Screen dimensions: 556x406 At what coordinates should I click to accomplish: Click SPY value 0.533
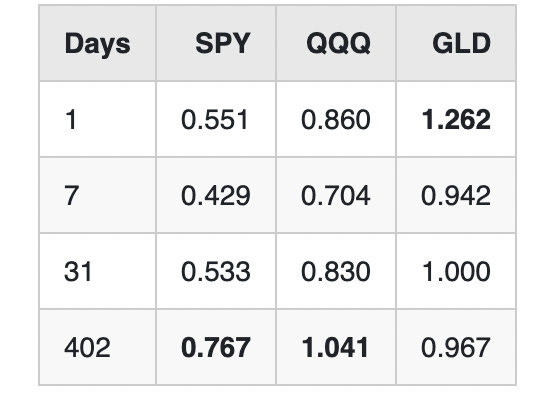click(x=216, y=272)
